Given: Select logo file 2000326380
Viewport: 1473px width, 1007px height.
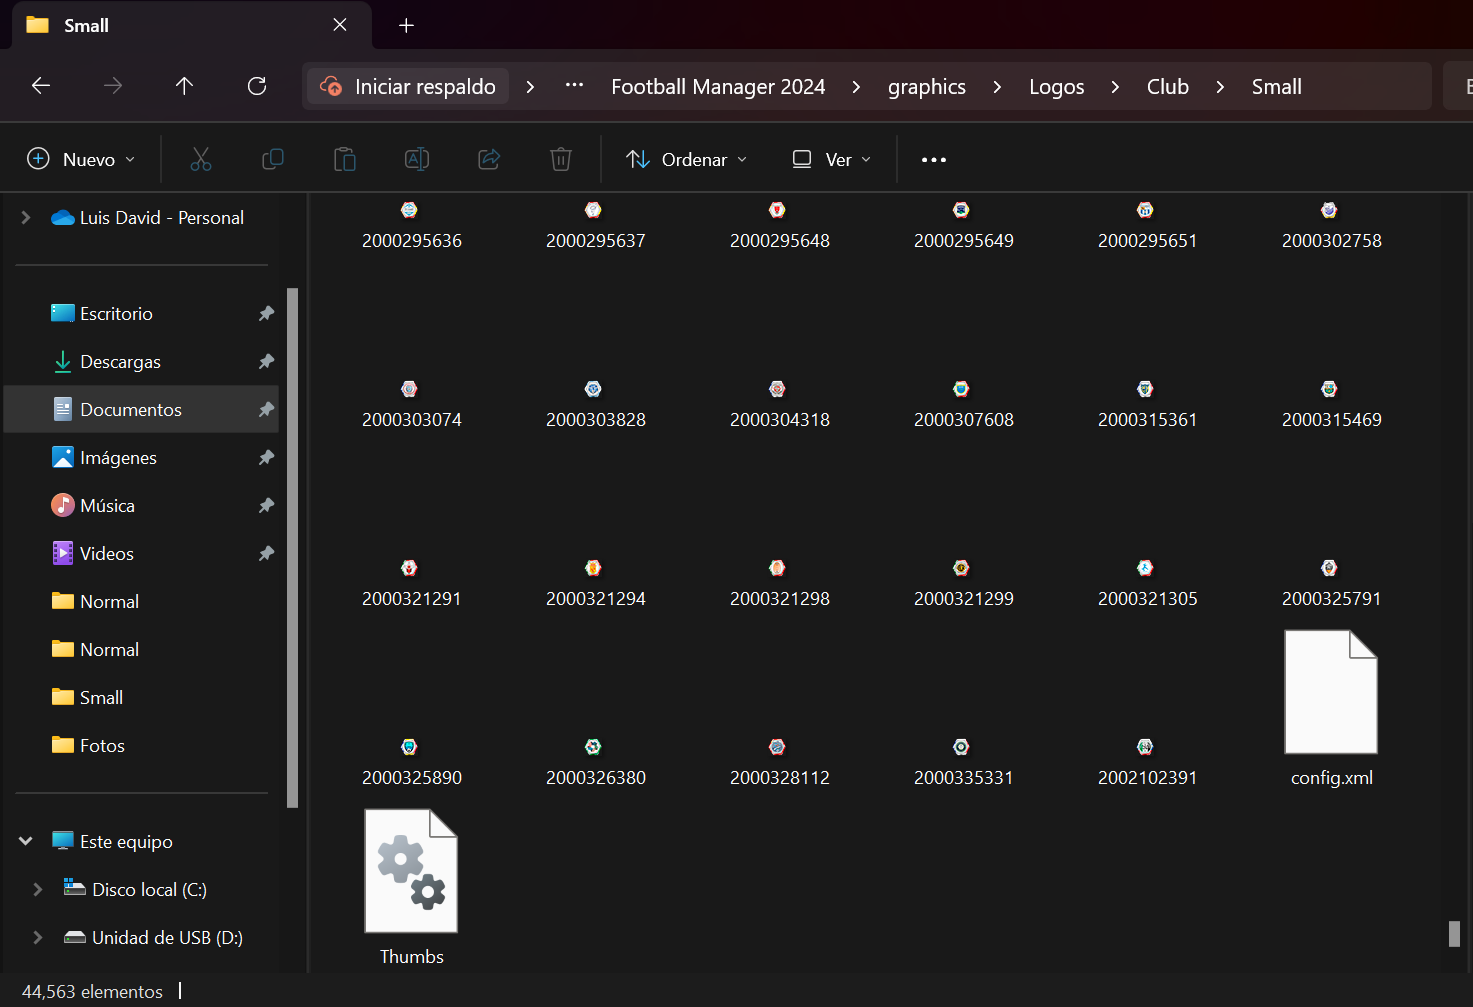Looking at the screenshot, I should pos(595,764).
